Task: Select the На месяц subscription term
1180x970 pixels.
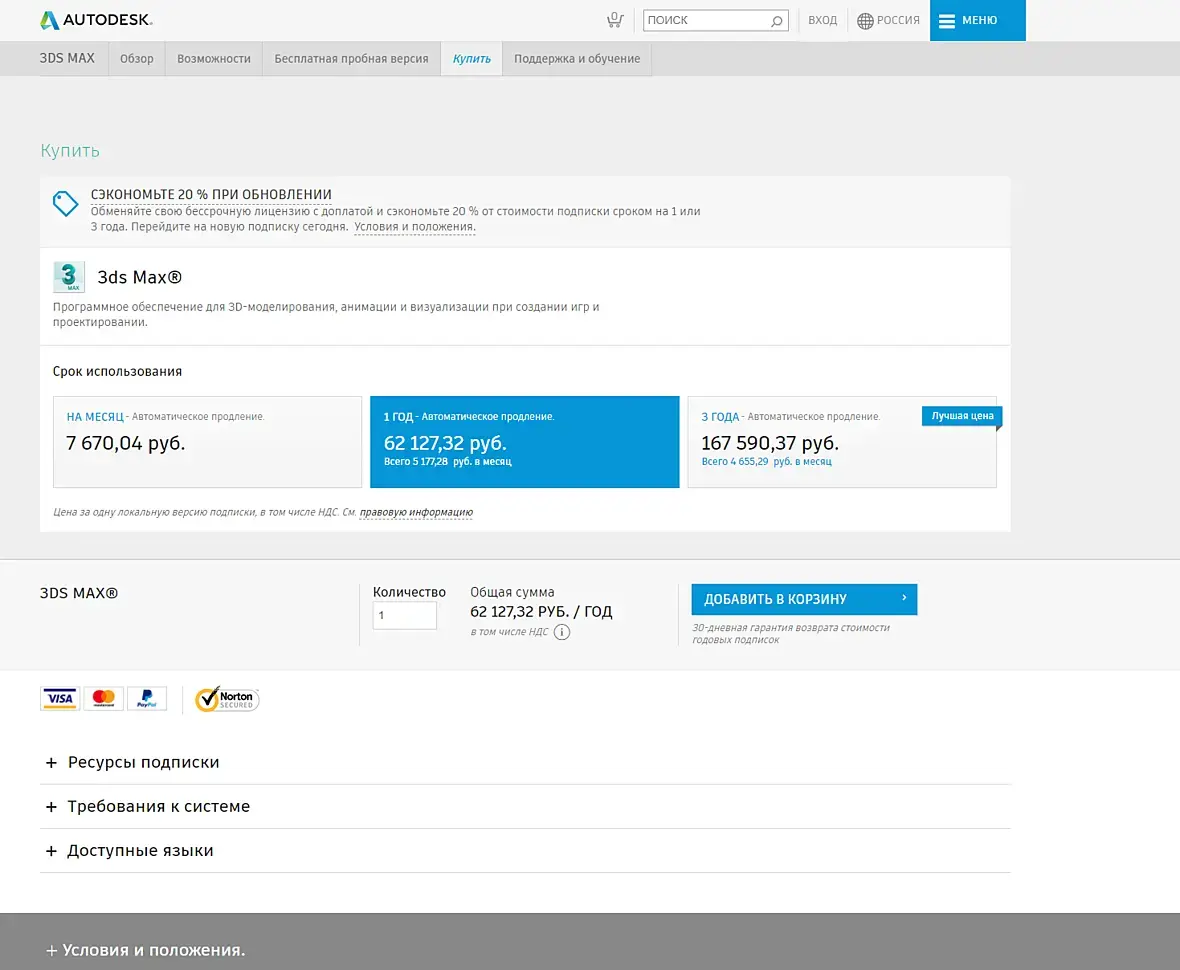Action: pyautogui.click(x=207, y=442)
